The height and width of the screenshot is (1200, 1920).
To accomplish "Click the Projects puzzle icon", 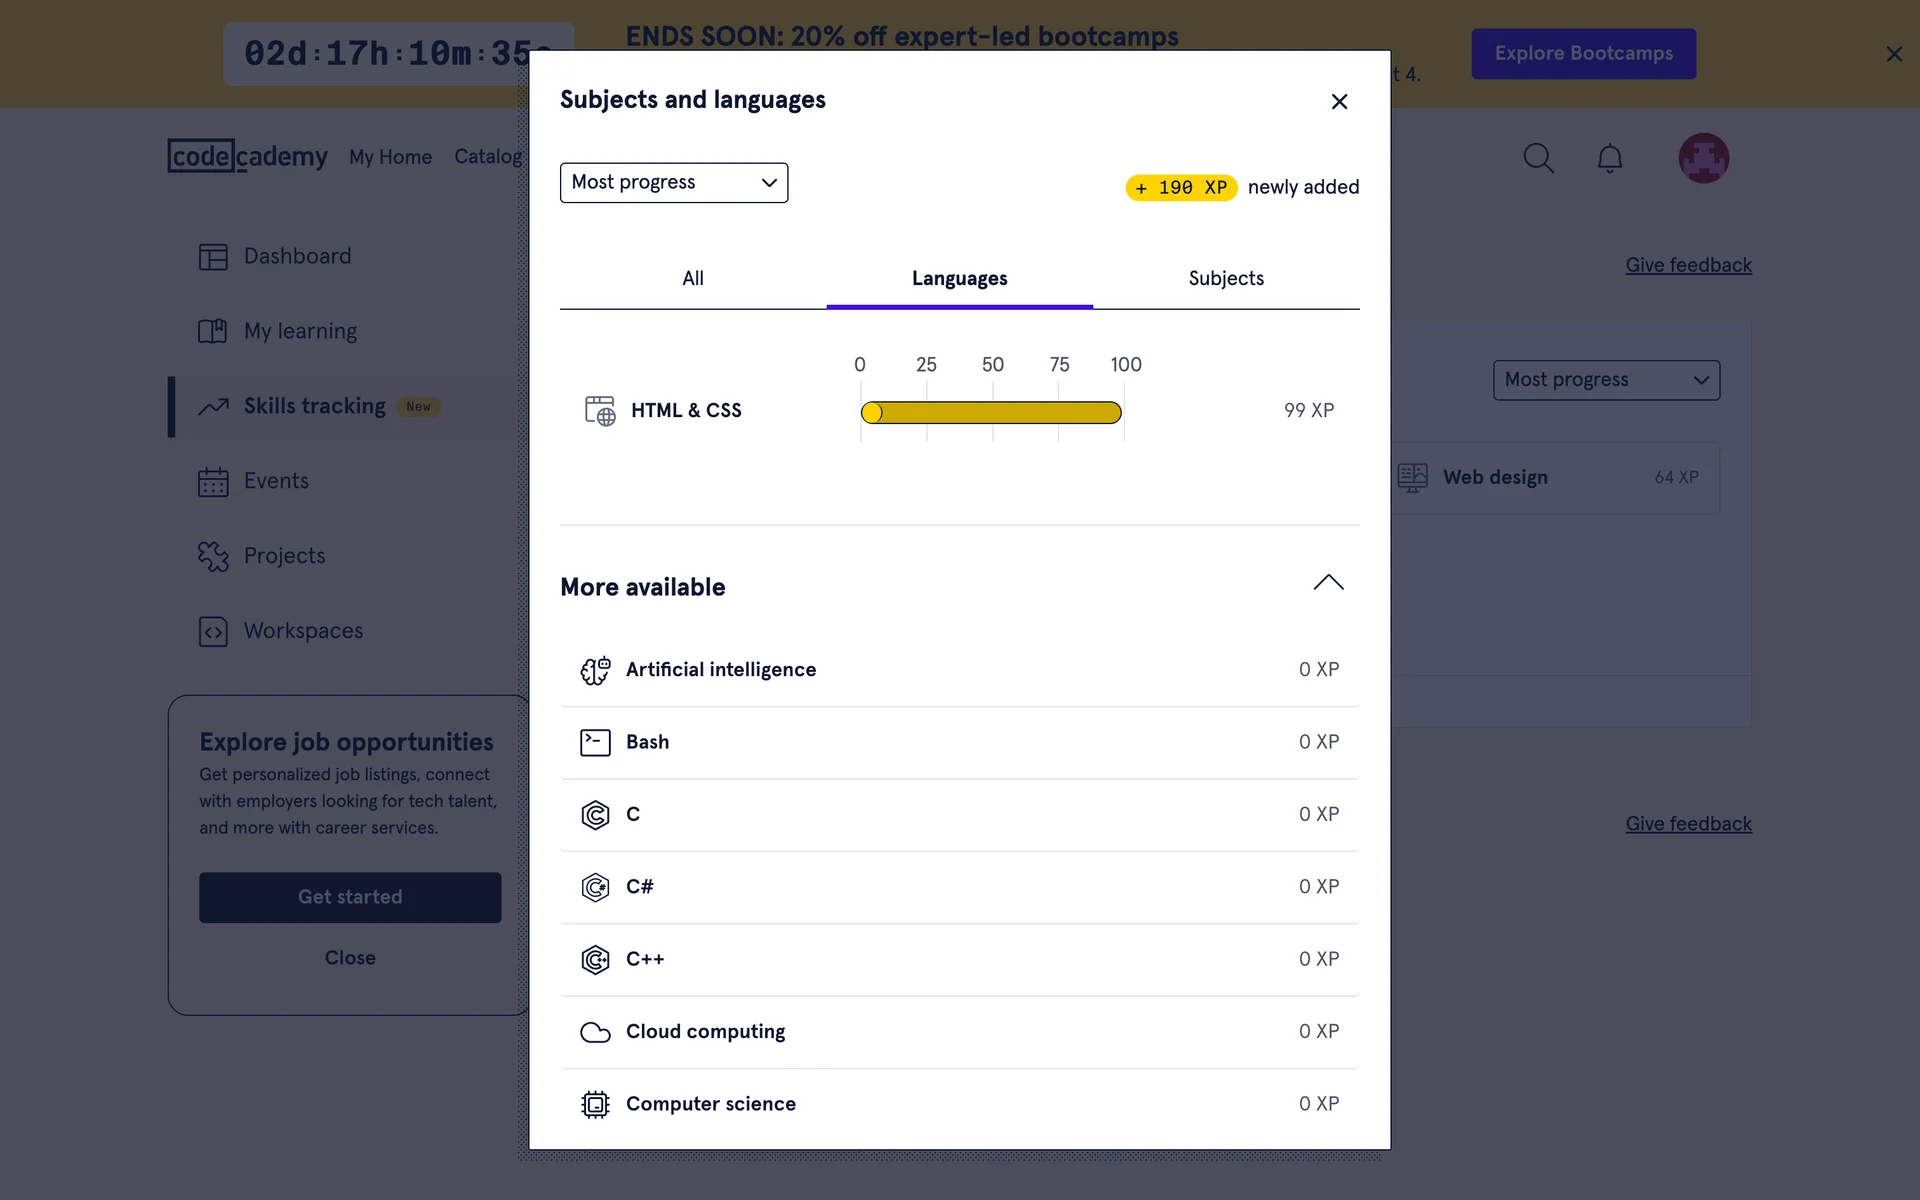I will coord(213,557).
